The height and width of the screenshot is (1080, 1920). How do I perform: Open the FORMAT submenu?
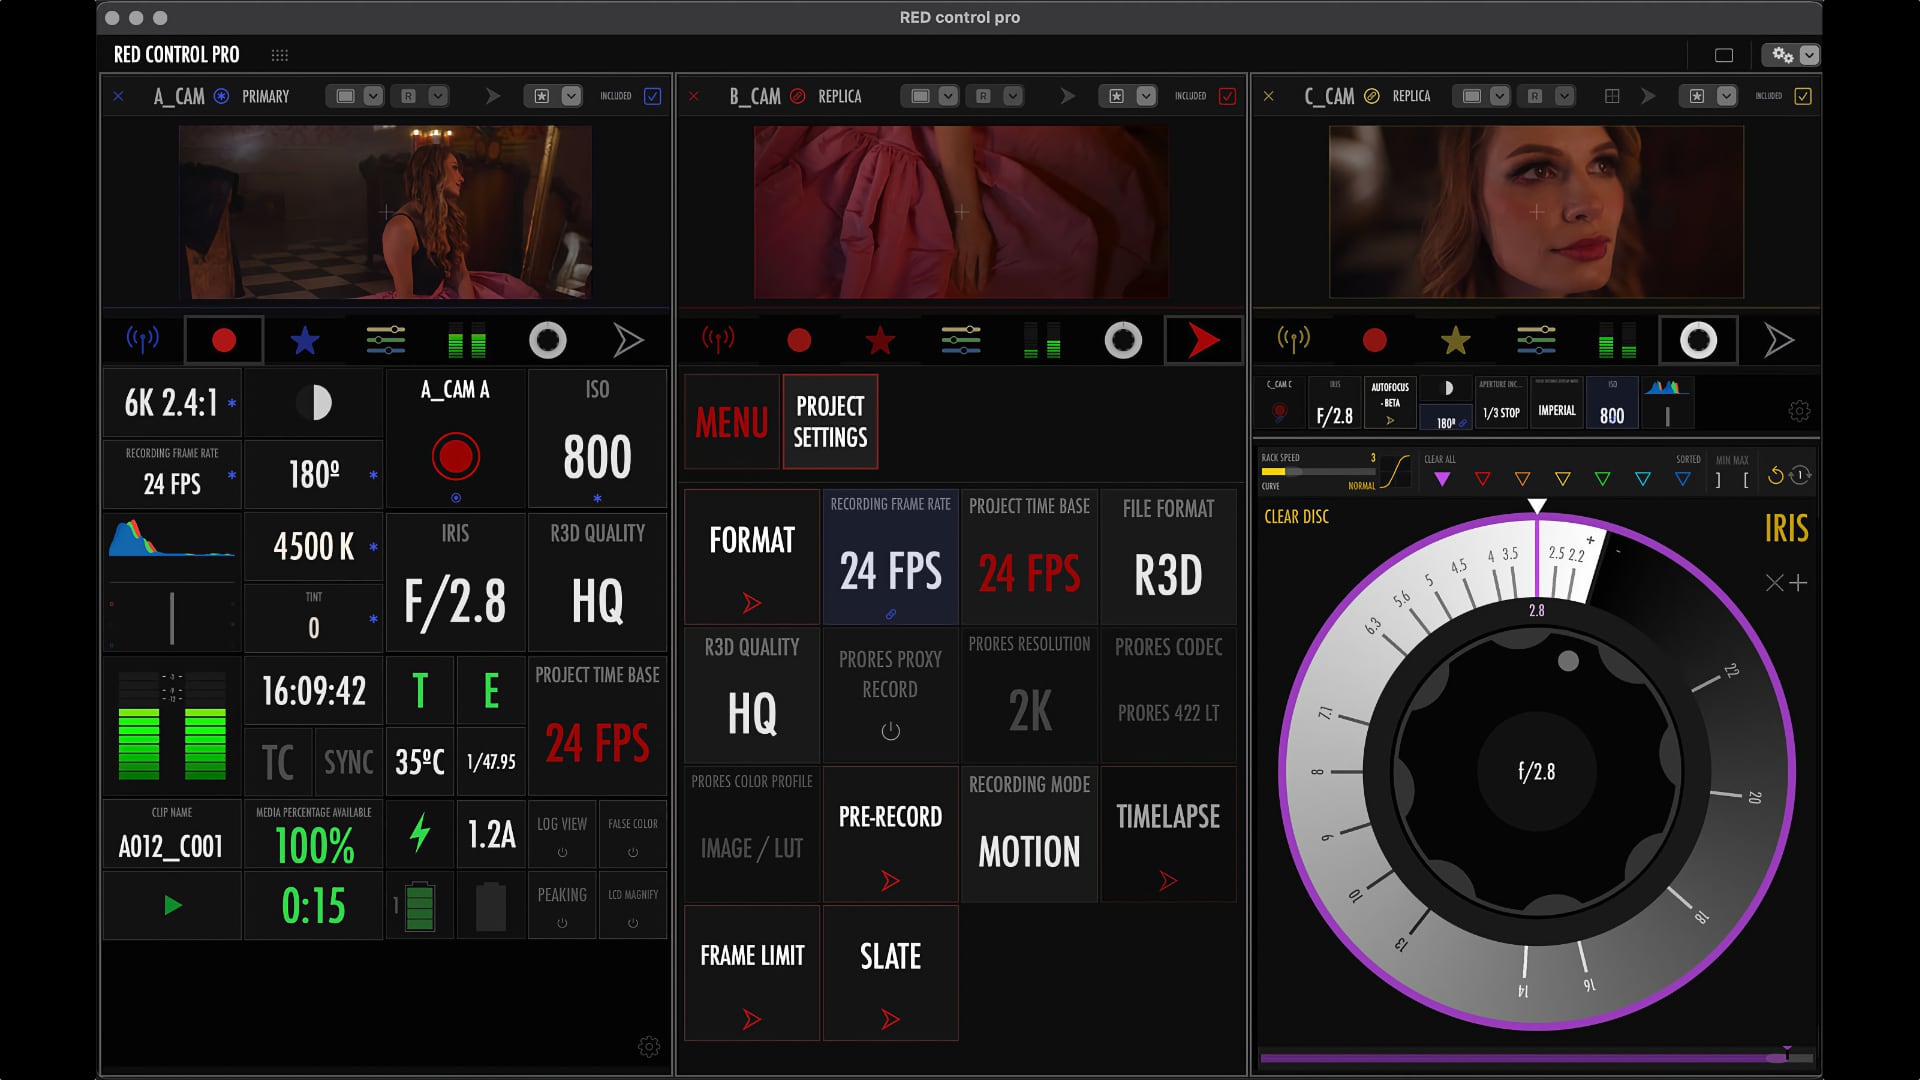(x=752, y=557)
